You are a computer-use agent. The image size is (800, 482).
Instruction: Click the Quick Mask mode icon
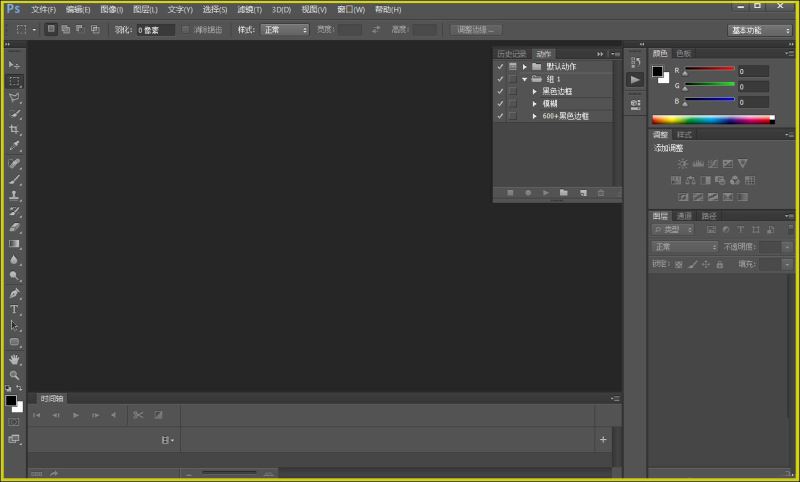pyautogui.click(x=14, y=422)
